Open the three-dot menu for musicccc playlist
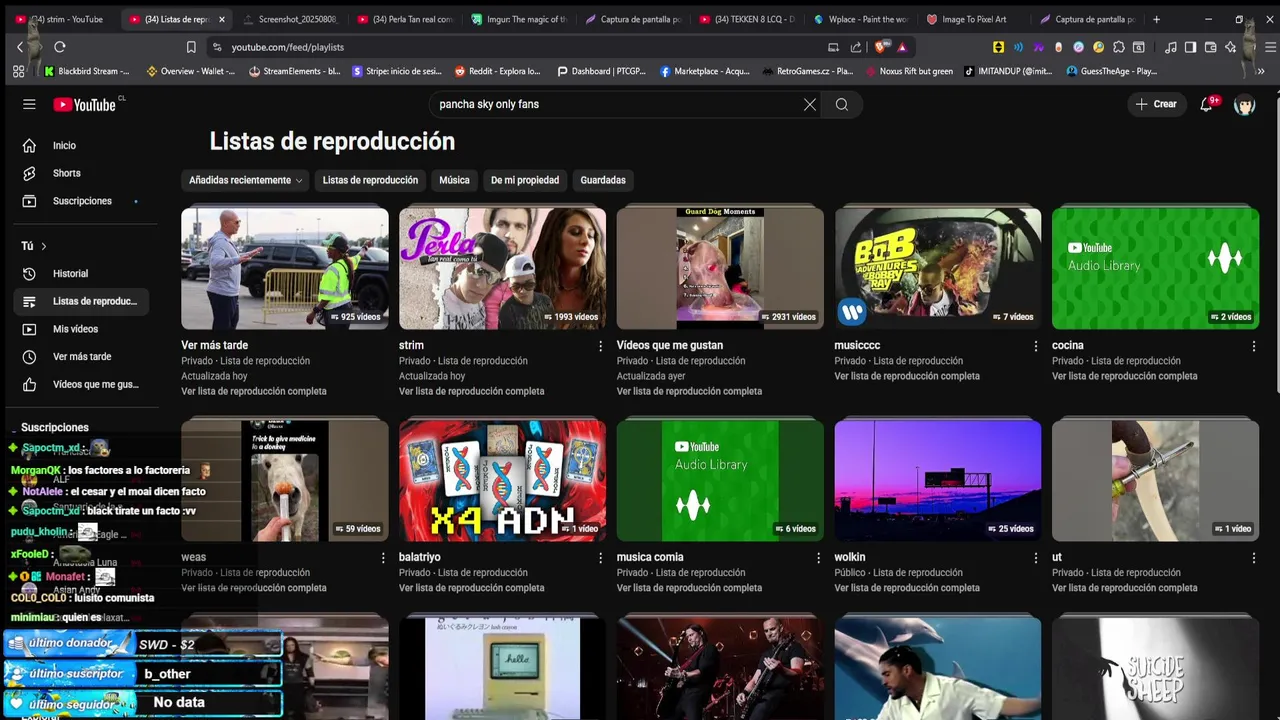This screenshot has width=1280, height=720. click(x=1036, y=346)
